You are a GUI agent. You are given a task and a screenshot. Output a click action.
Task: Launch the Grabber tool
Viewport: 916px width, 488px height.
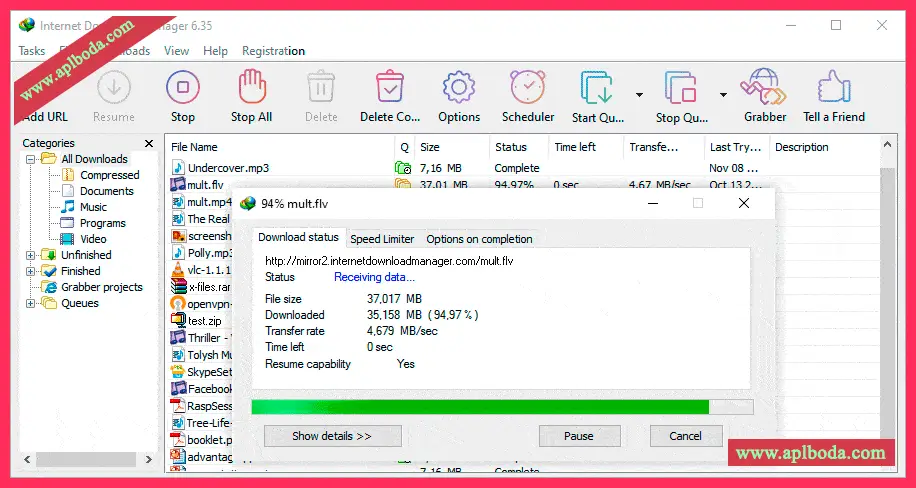[x=765, y=89]
